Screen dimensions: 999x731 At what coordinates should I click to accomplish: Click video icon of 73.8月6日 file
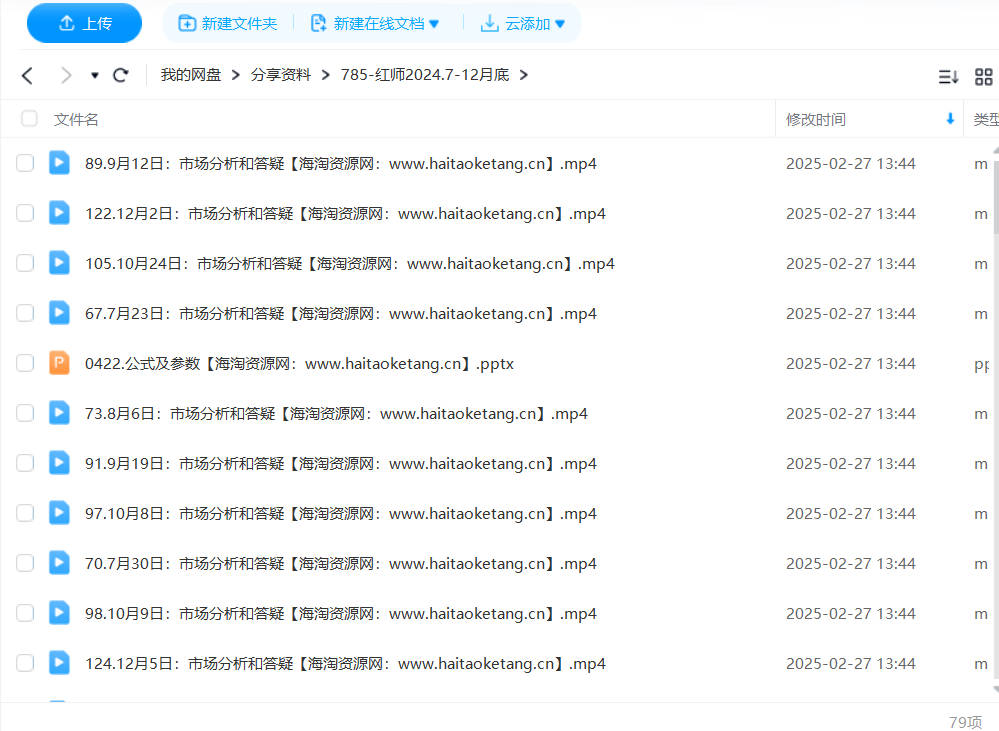[x=59, y=413]
